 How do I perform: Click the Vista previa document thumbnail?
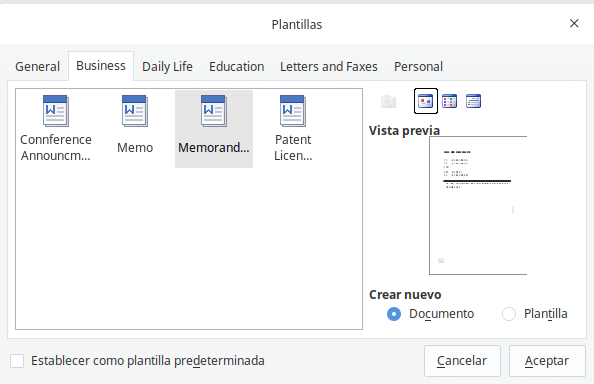478,205
